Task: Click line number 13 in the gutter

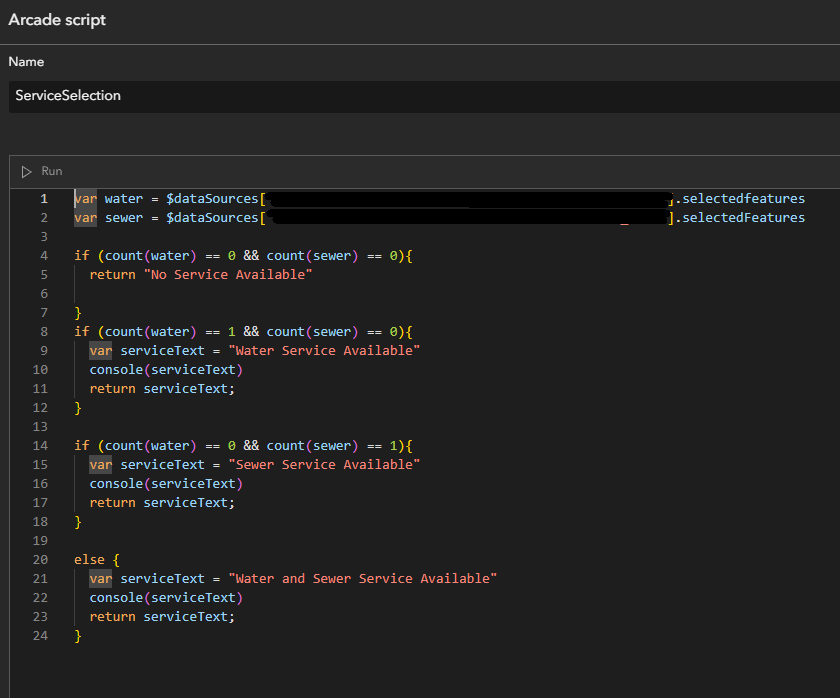Action: 40,427
